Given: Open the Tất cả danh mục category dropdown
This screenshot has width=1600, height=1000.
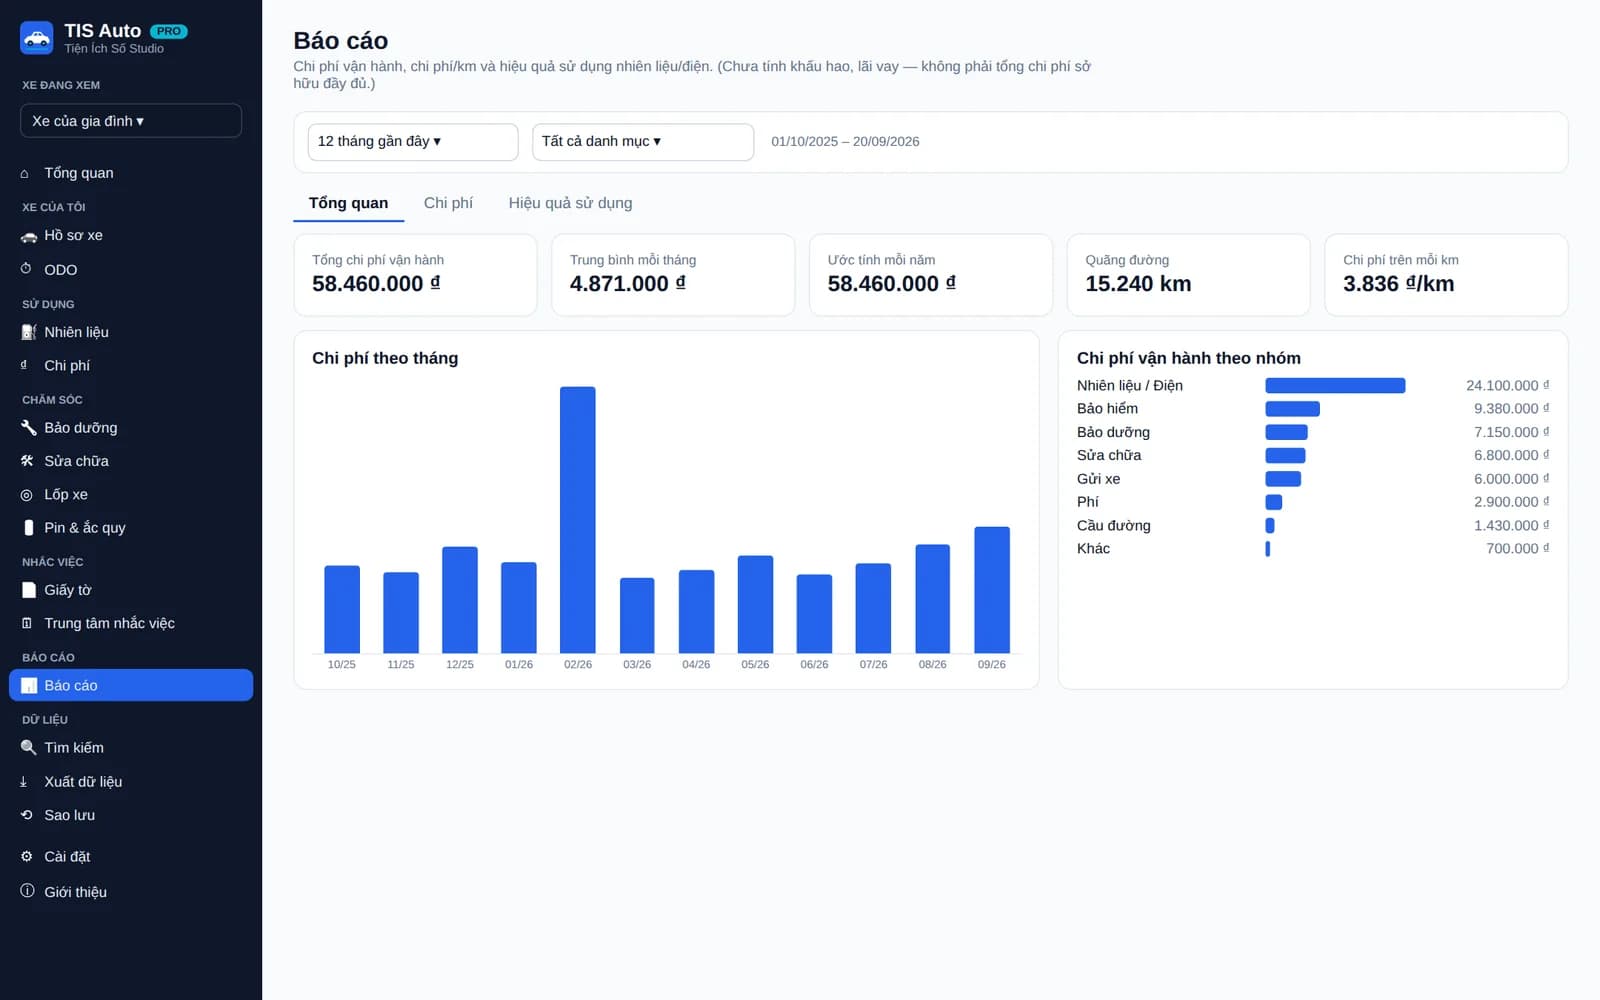Looking at the screenshot, I should coord(643,142).
